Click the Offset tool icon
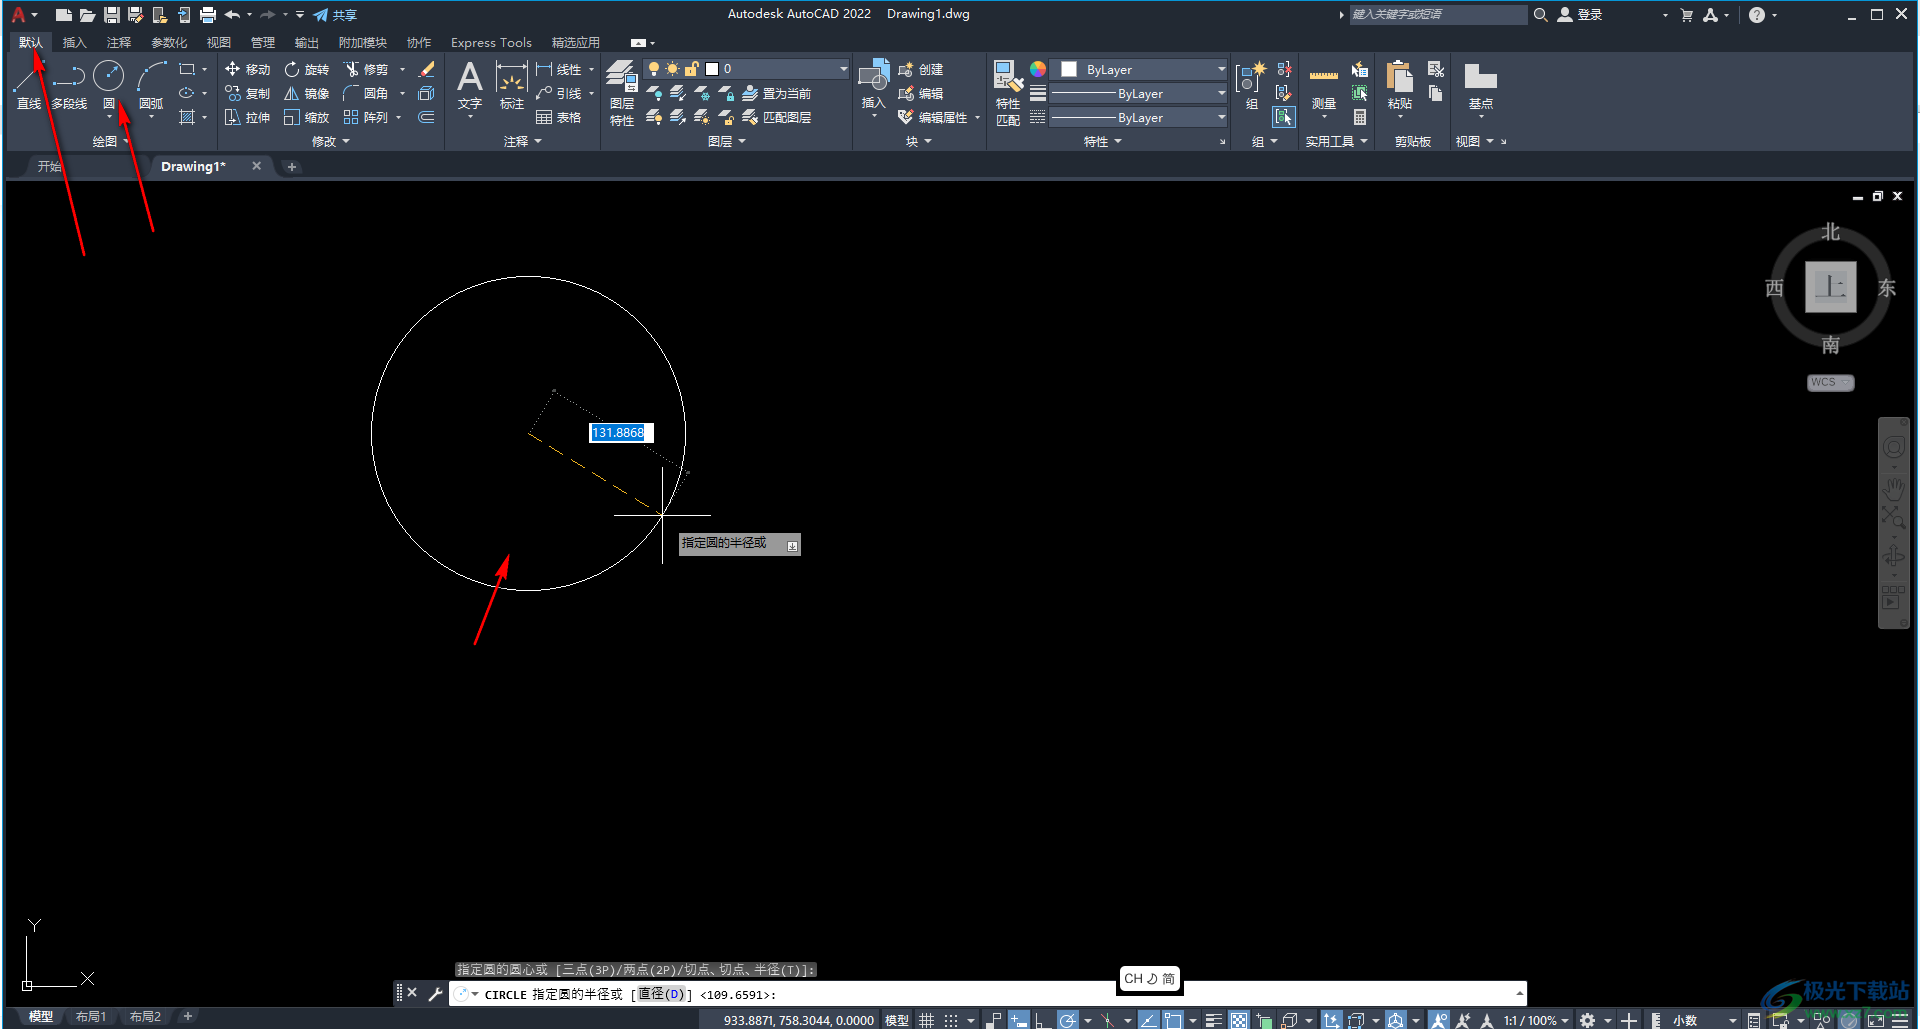The width and height of the screenshot is (1920, 1029). [x=426, y=117]
